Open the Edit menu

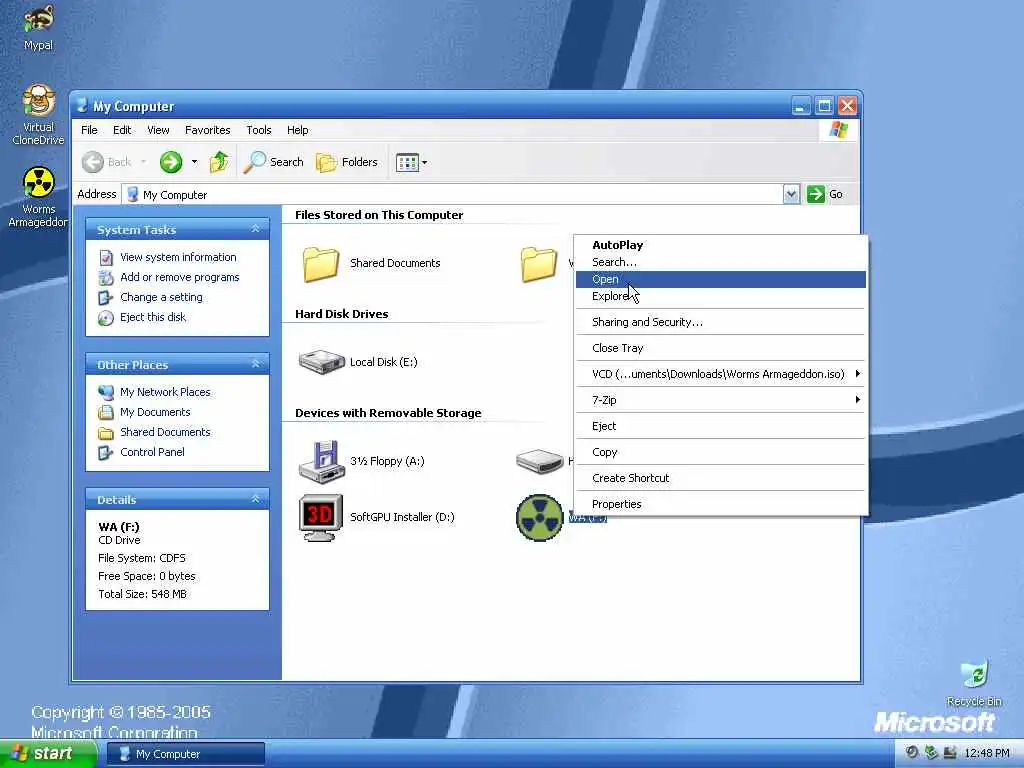pyautogui.click(x=122, y=130)
